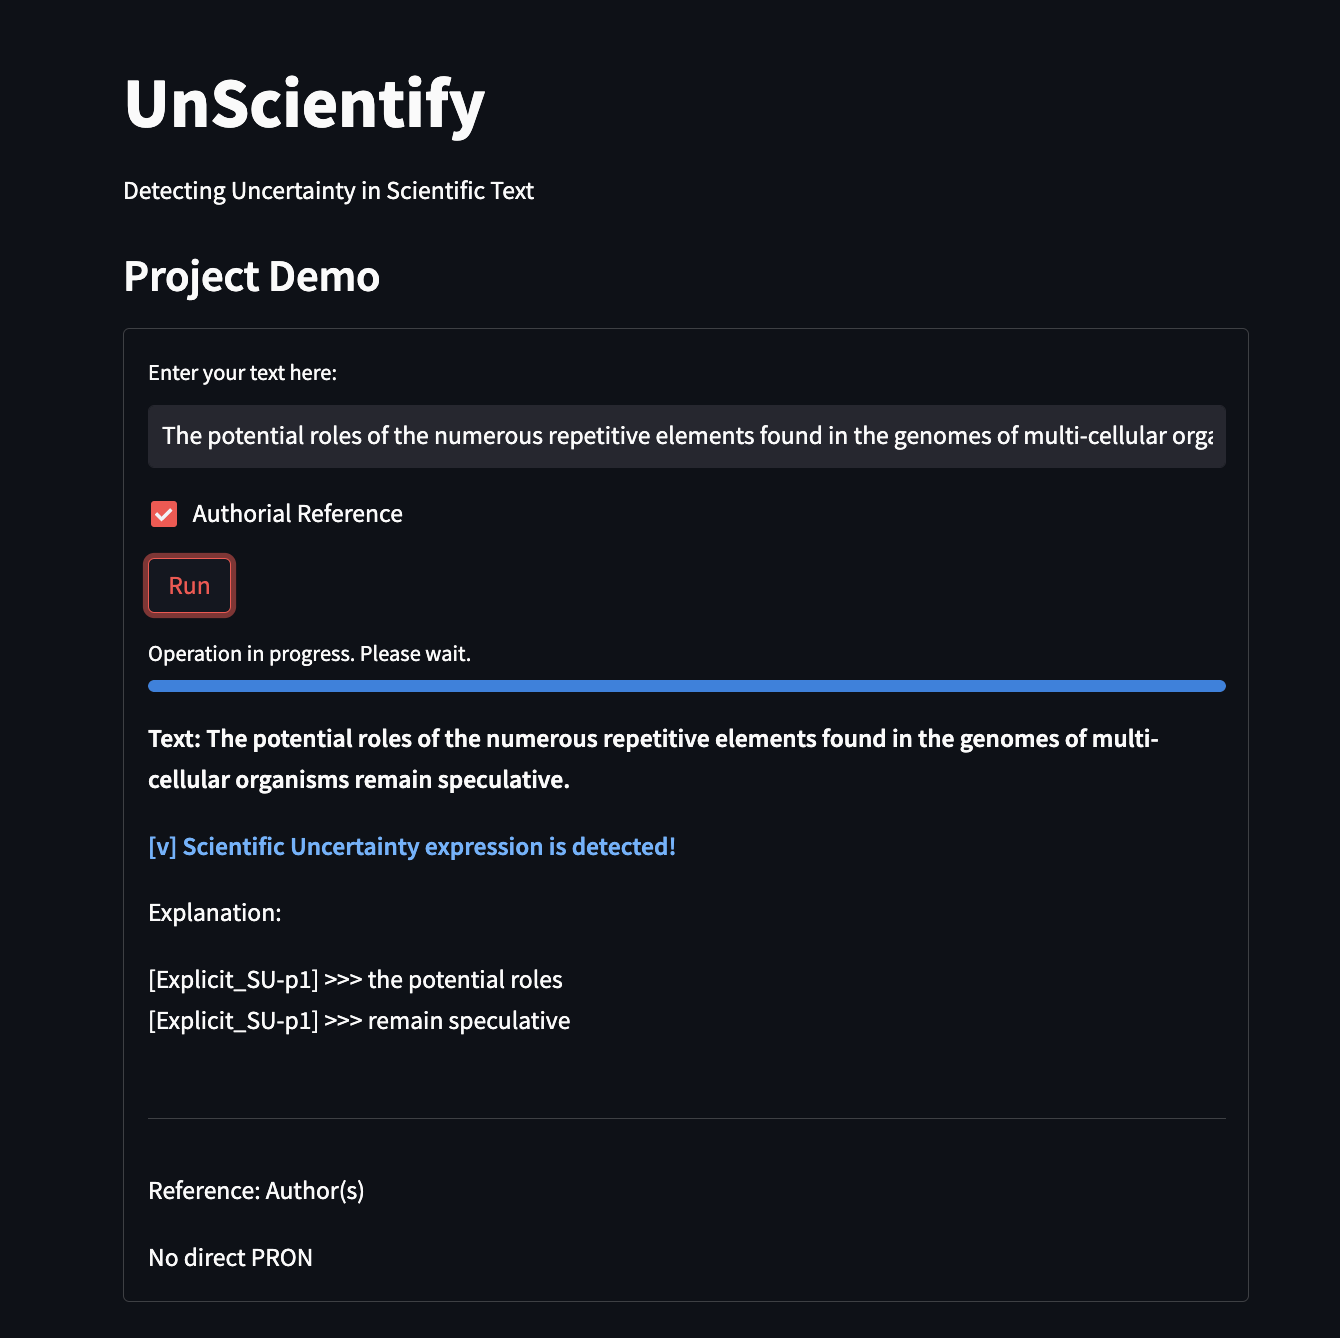Click the blue progress bar
Screen dimensions: 1340x1338
click(x=686, y=686)
